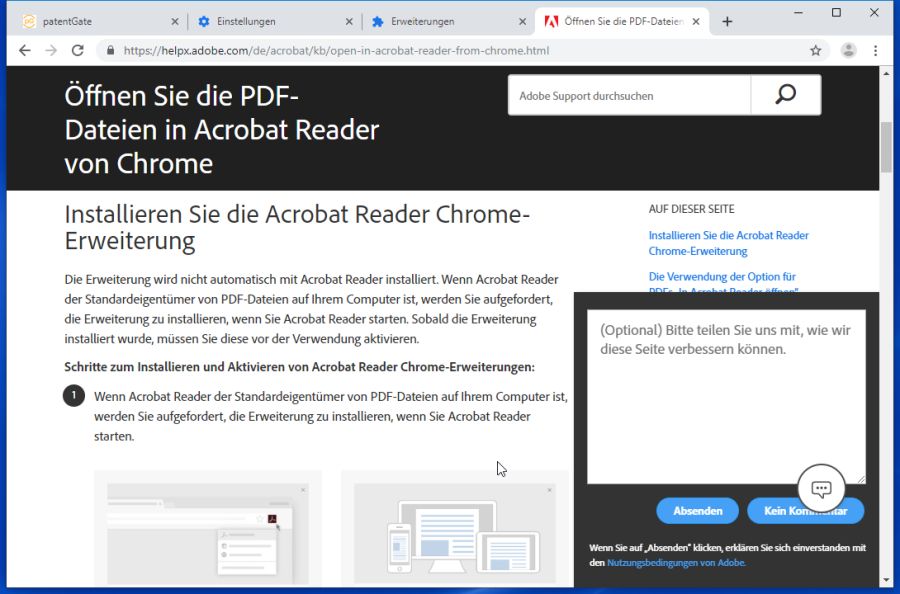The height and width of the screenshot is (594, 900).
Task: Select the Öffnen Sie die PDF-Dateien tab
Action: coord(622,22)
